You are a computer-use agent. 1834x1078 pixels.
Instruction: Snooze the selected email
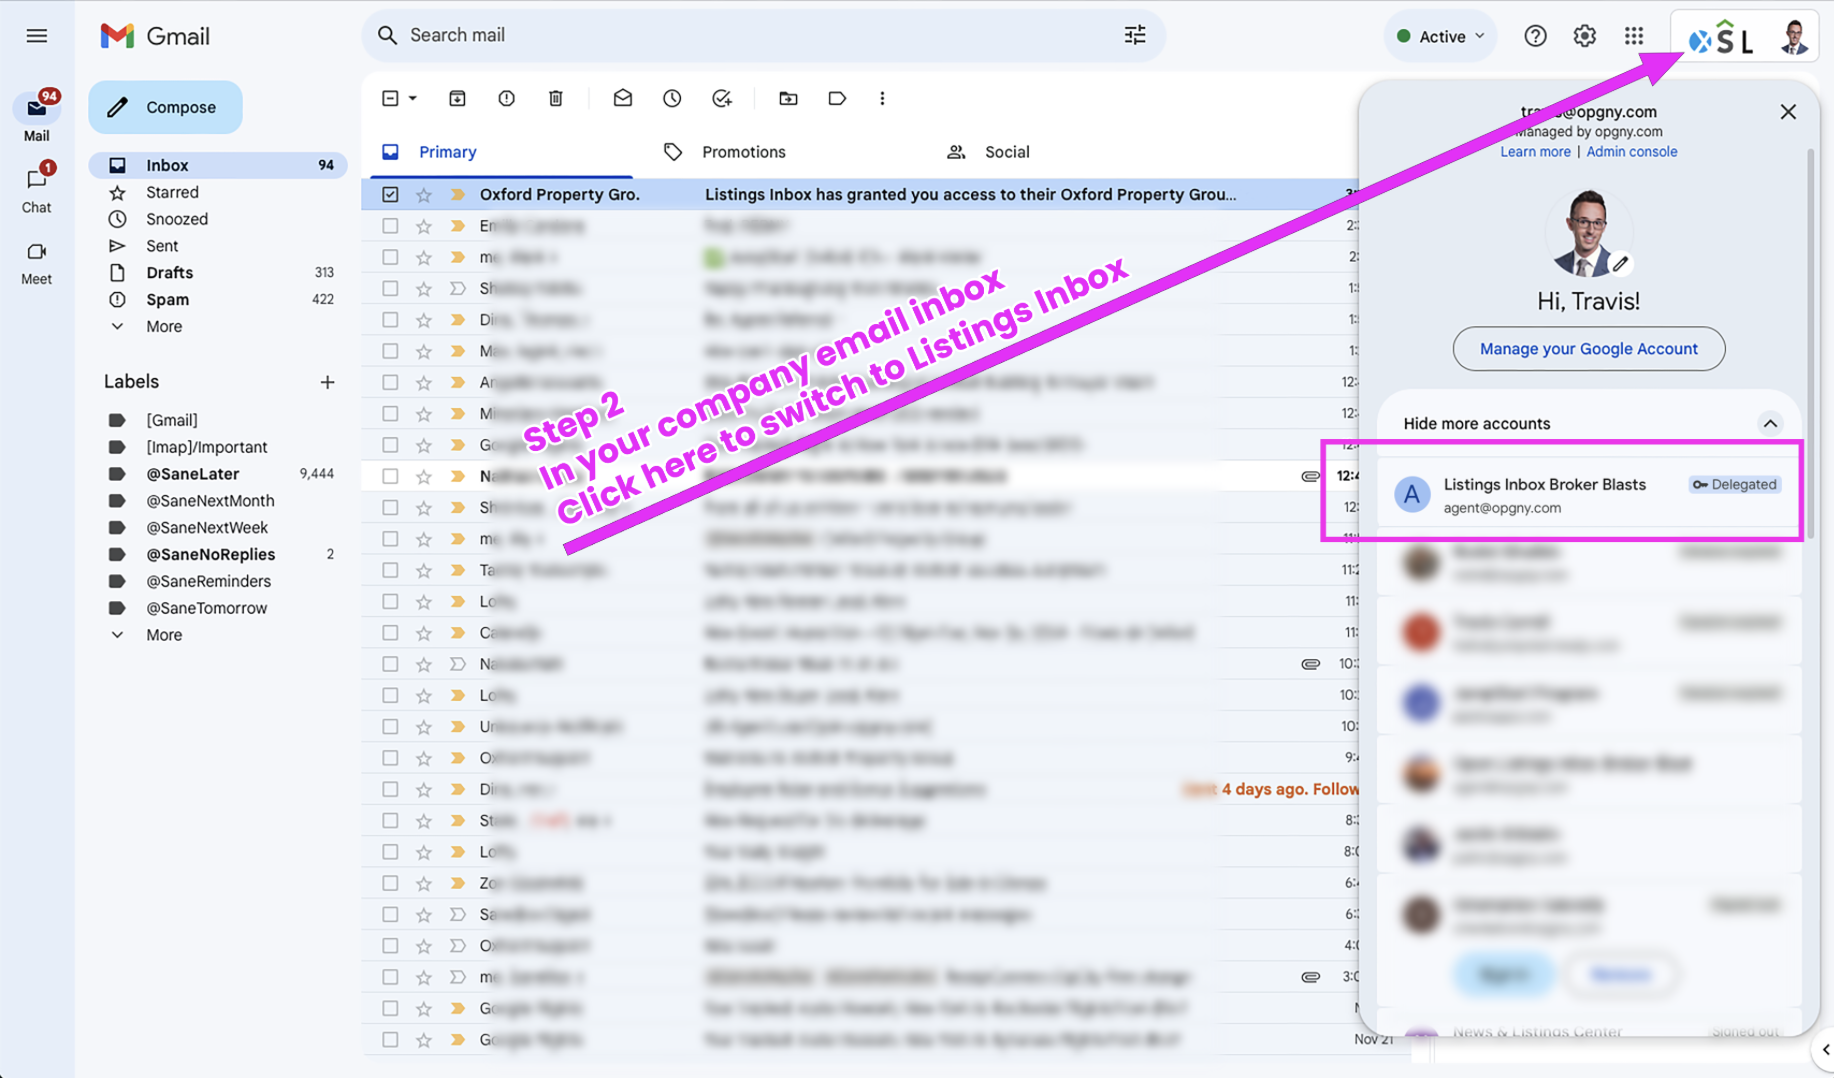pos(672,98)
